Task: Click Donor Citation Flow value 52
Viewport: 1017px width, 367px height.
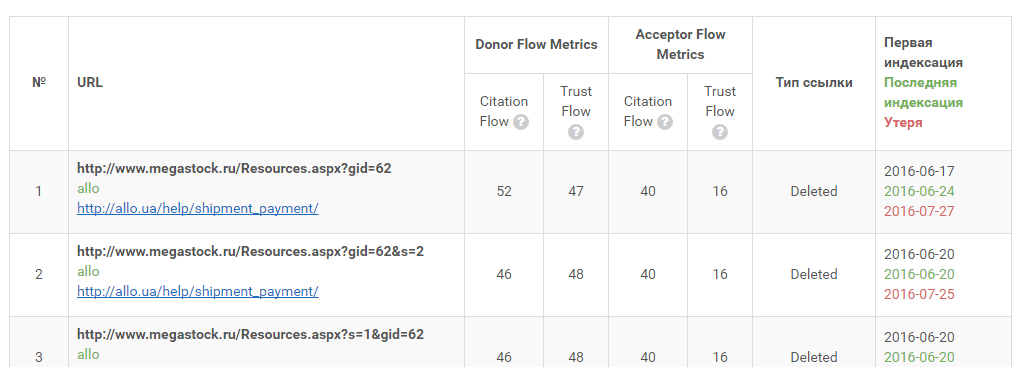Action: 504,191
